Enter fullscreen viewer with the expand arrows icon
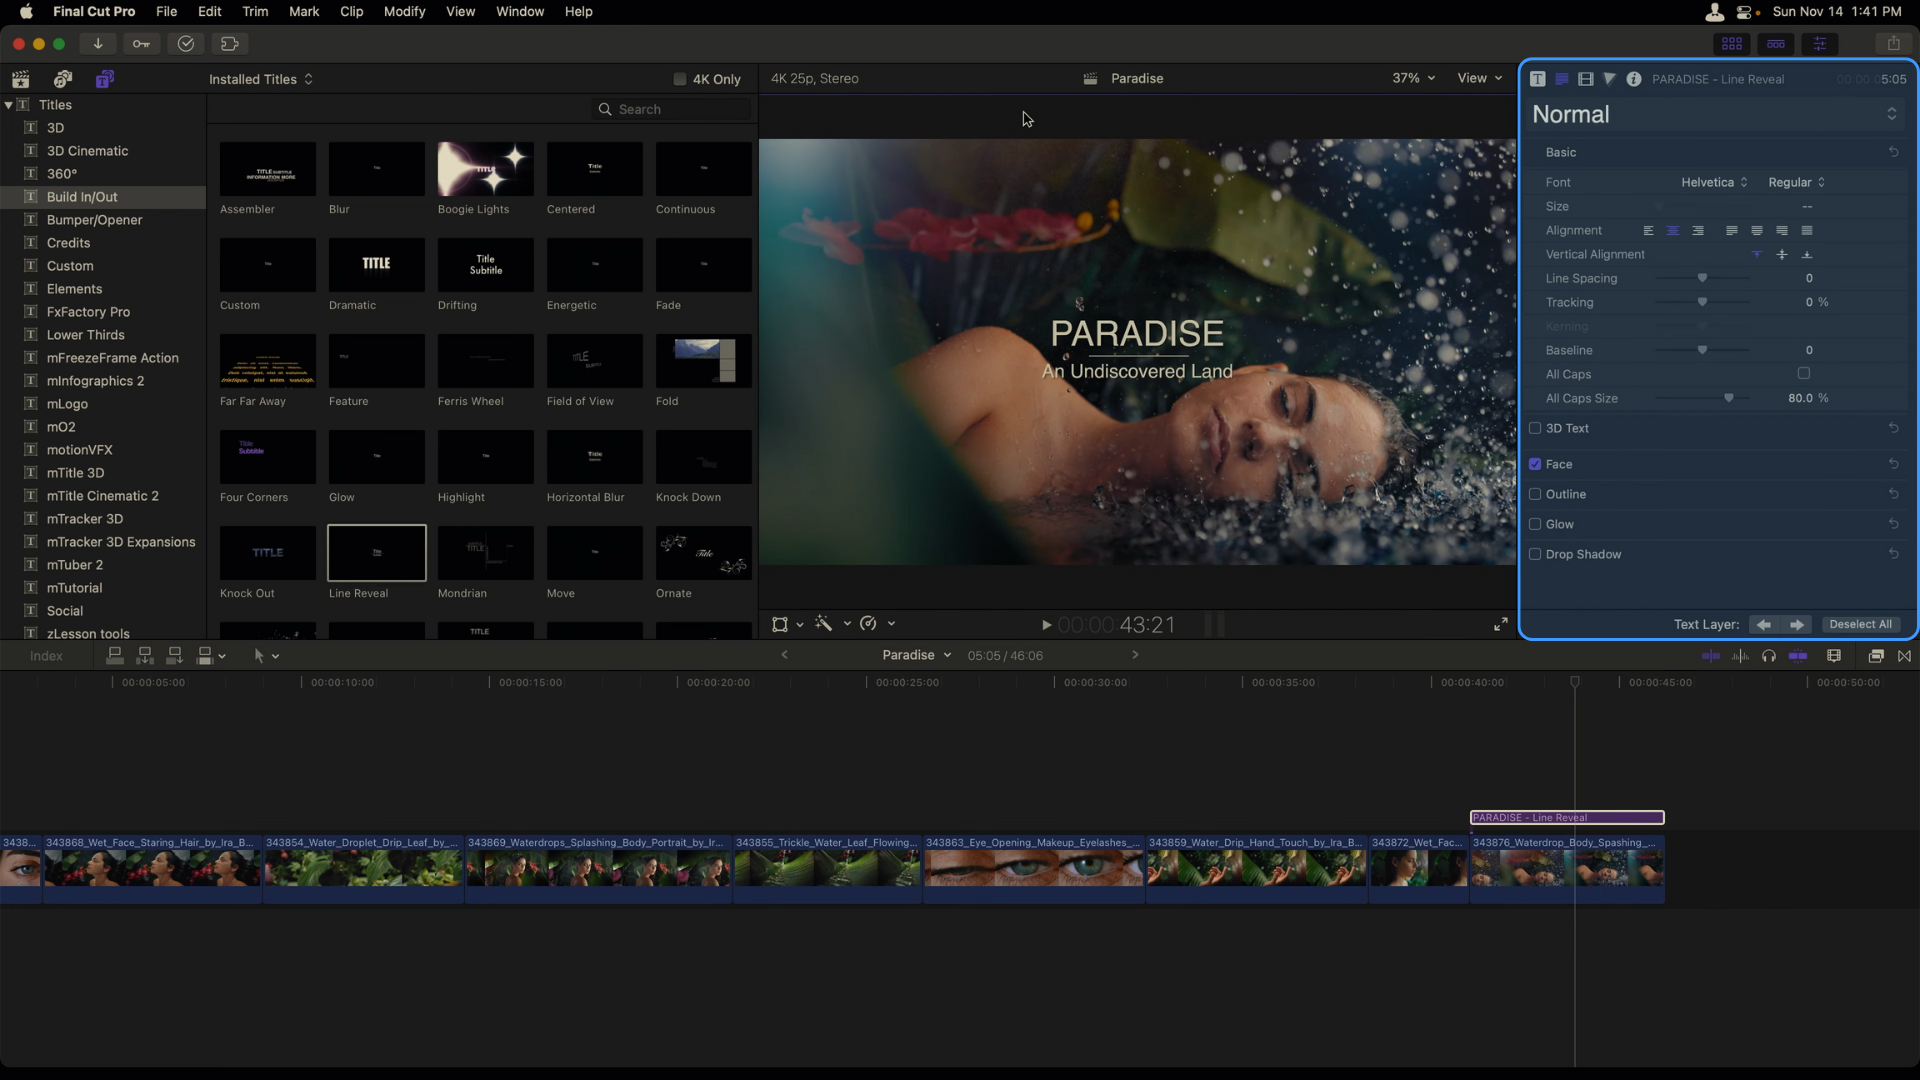 [1501, 625]
